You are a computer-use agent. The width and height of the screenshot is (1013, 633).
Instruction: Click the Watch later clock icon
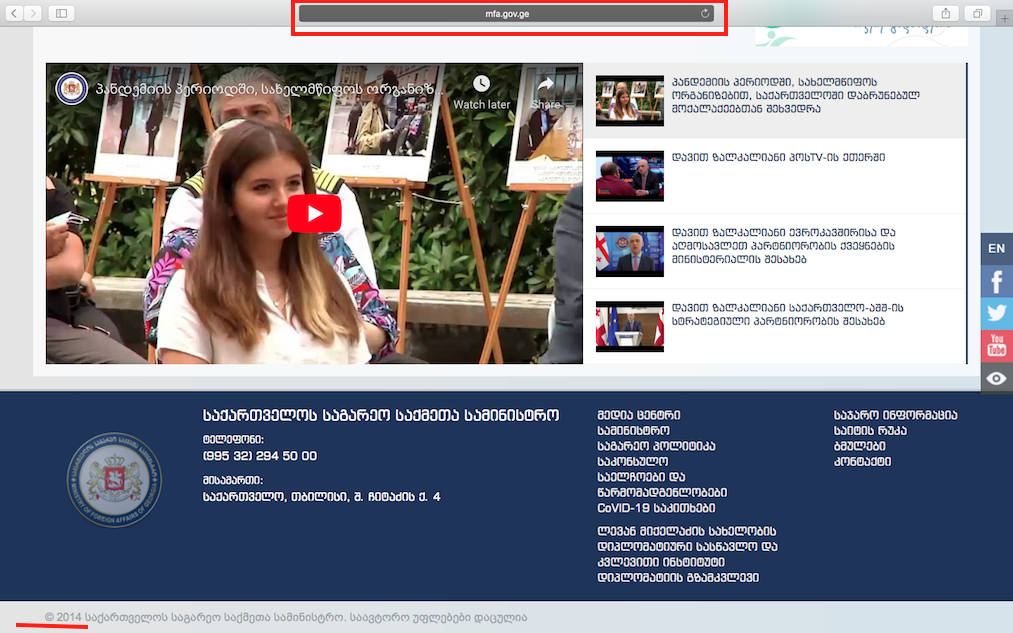pos(481,85)
